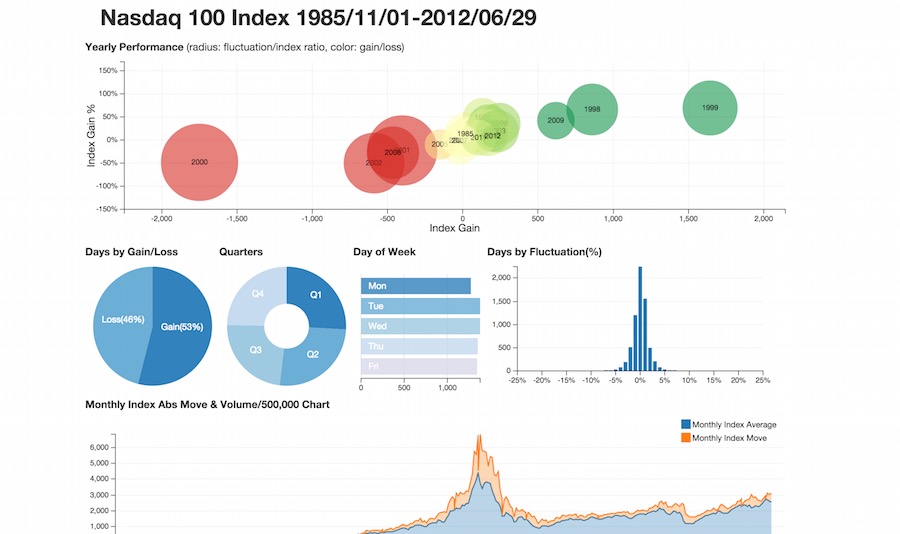Viewport: 900px width, 534px height.
Task: Filter by the Fri bar in Day of Week
Action: click(419, 366)
